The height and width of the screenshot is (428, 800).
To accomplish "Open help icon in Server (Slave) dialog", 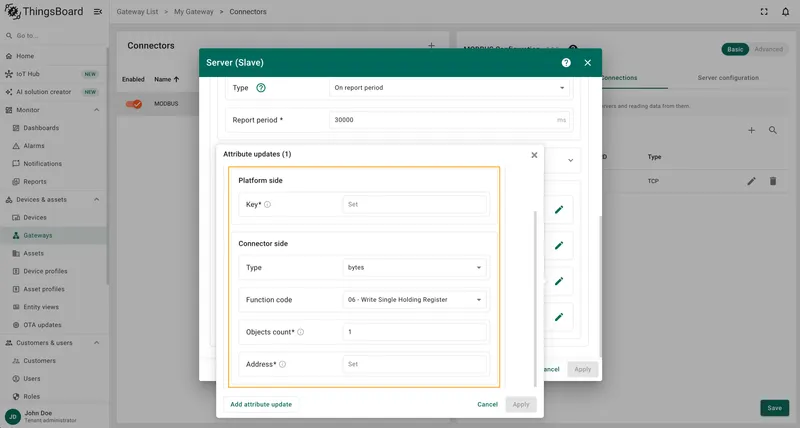I will coord(566,63).
